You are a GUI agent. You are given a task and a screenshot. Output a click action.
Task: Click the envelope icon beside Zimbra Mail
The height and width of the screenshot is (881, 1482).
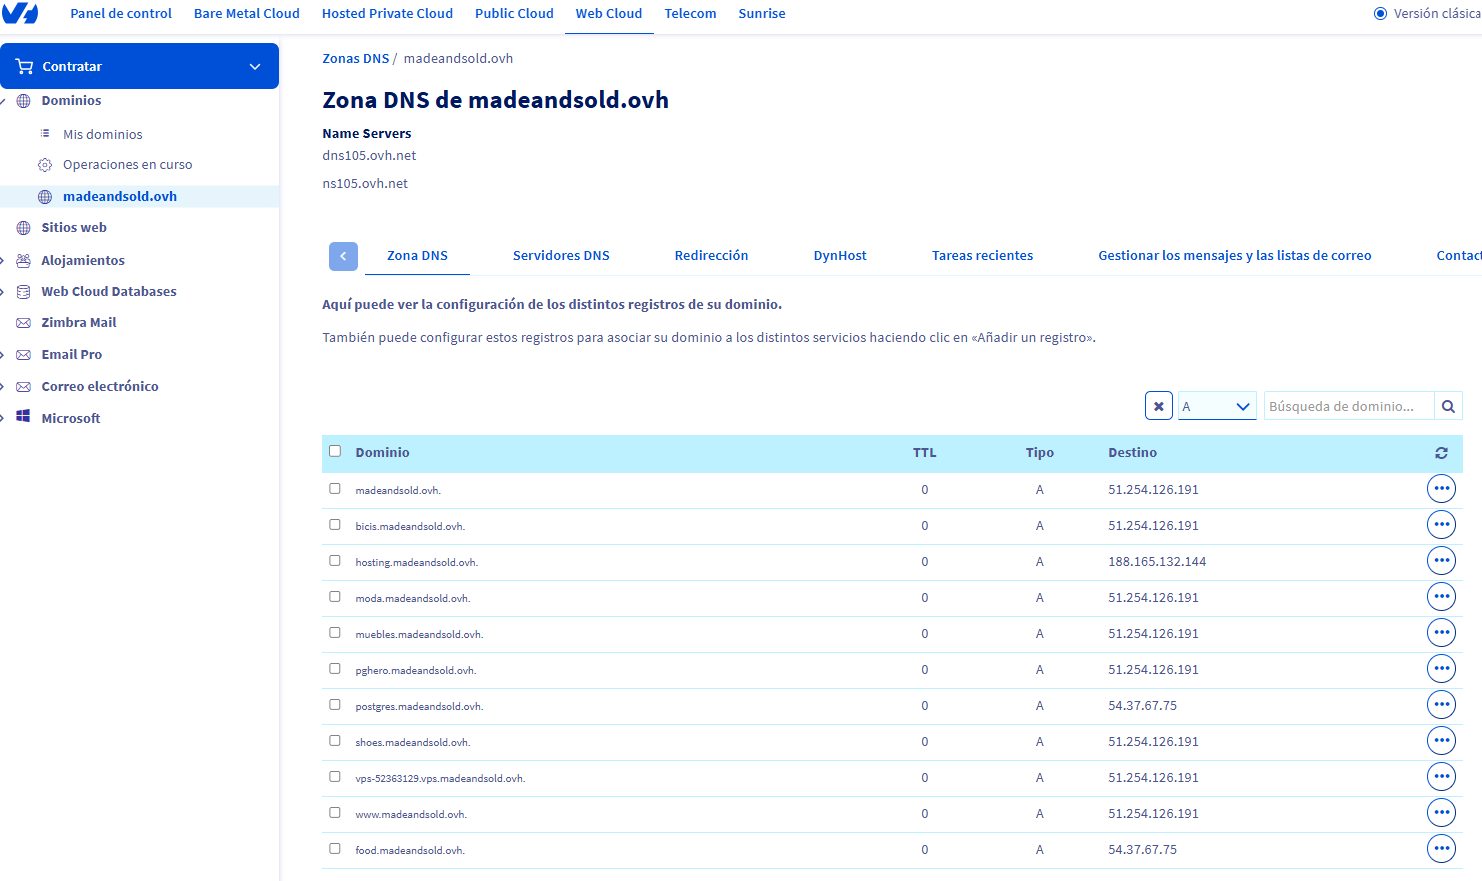24,323
